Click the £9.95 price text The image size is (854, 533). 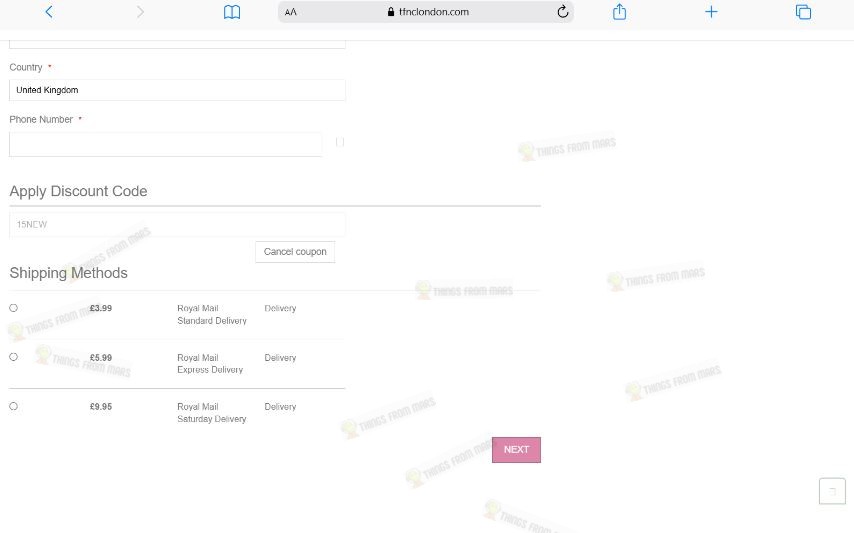(x=101, y=407)
